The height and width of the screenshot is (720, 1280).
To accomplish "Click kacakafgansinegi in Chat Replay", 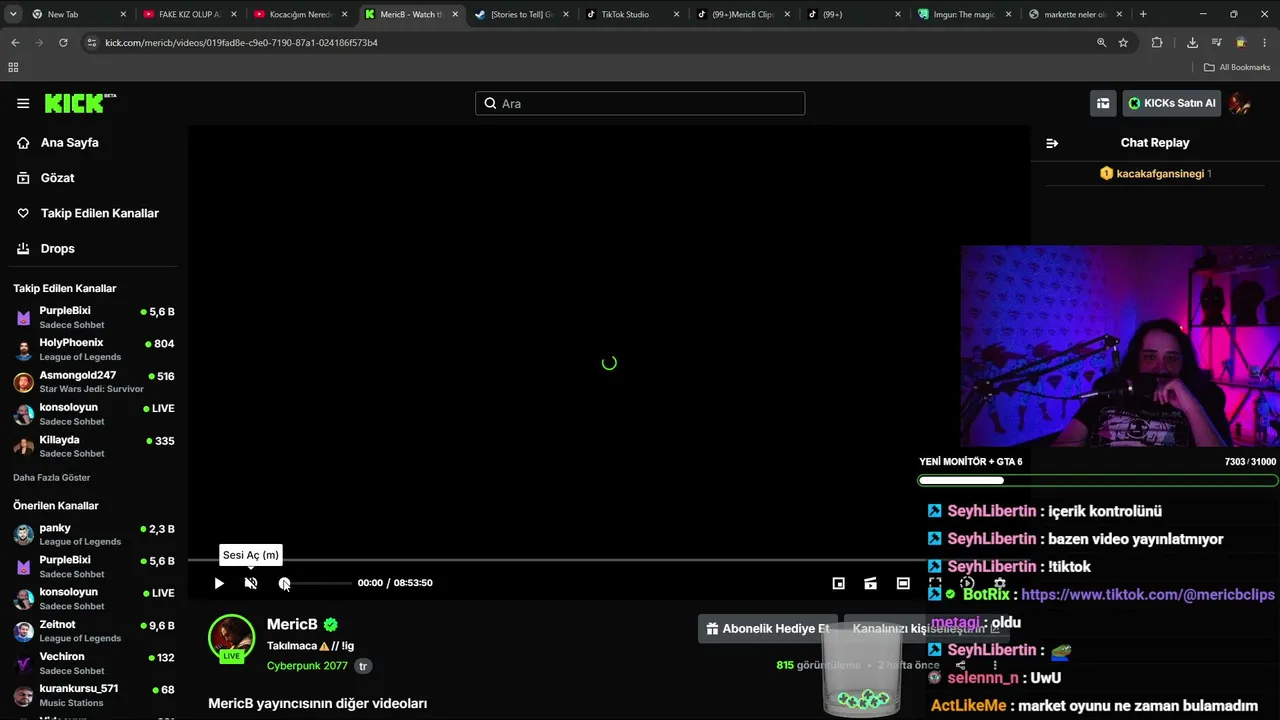I will (x=1160, y=174).
